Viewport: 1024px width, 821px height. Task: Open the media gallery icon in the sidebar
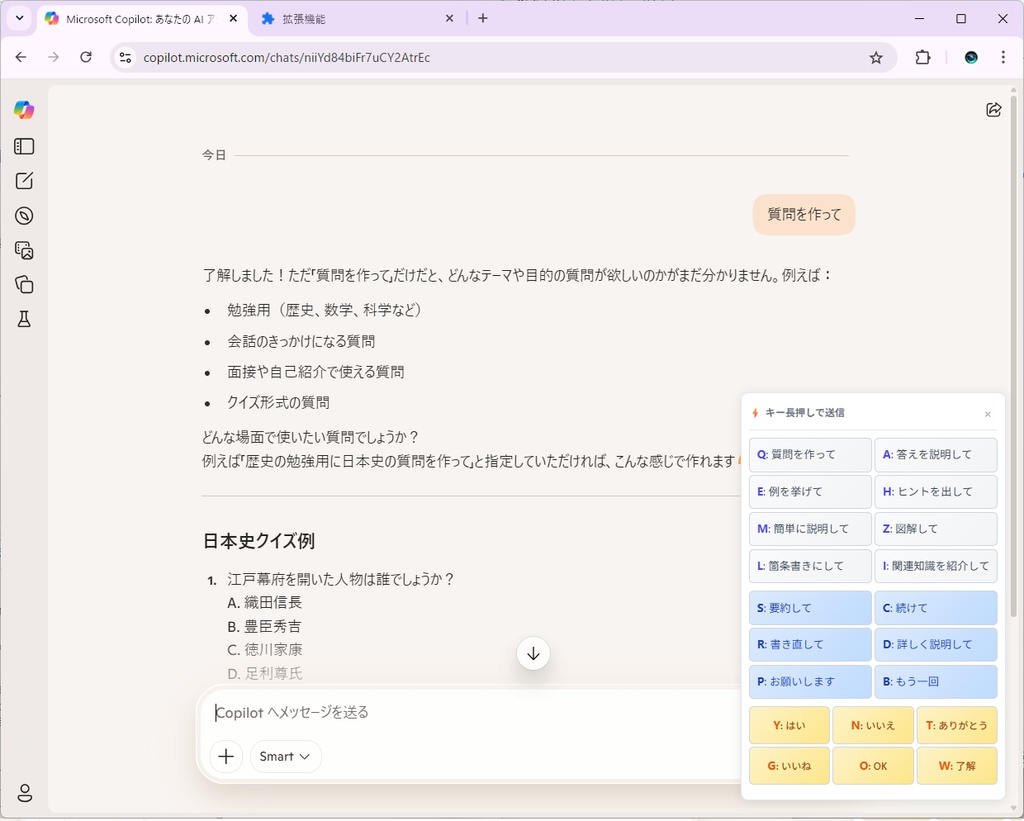coord(24,250)
